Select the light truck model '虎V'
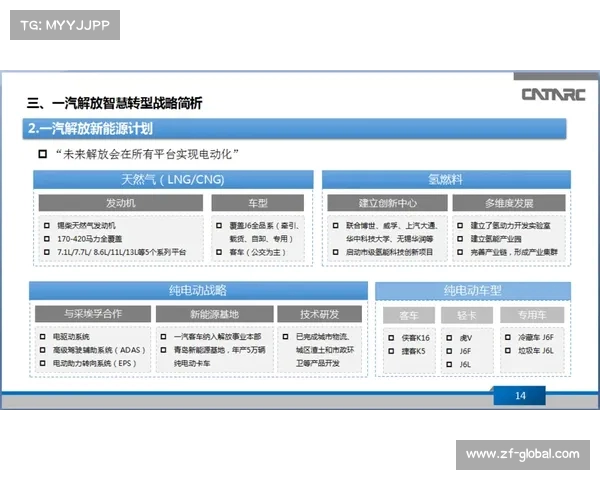This screenshot has width=600, height=480. click(x=466, y=338)
